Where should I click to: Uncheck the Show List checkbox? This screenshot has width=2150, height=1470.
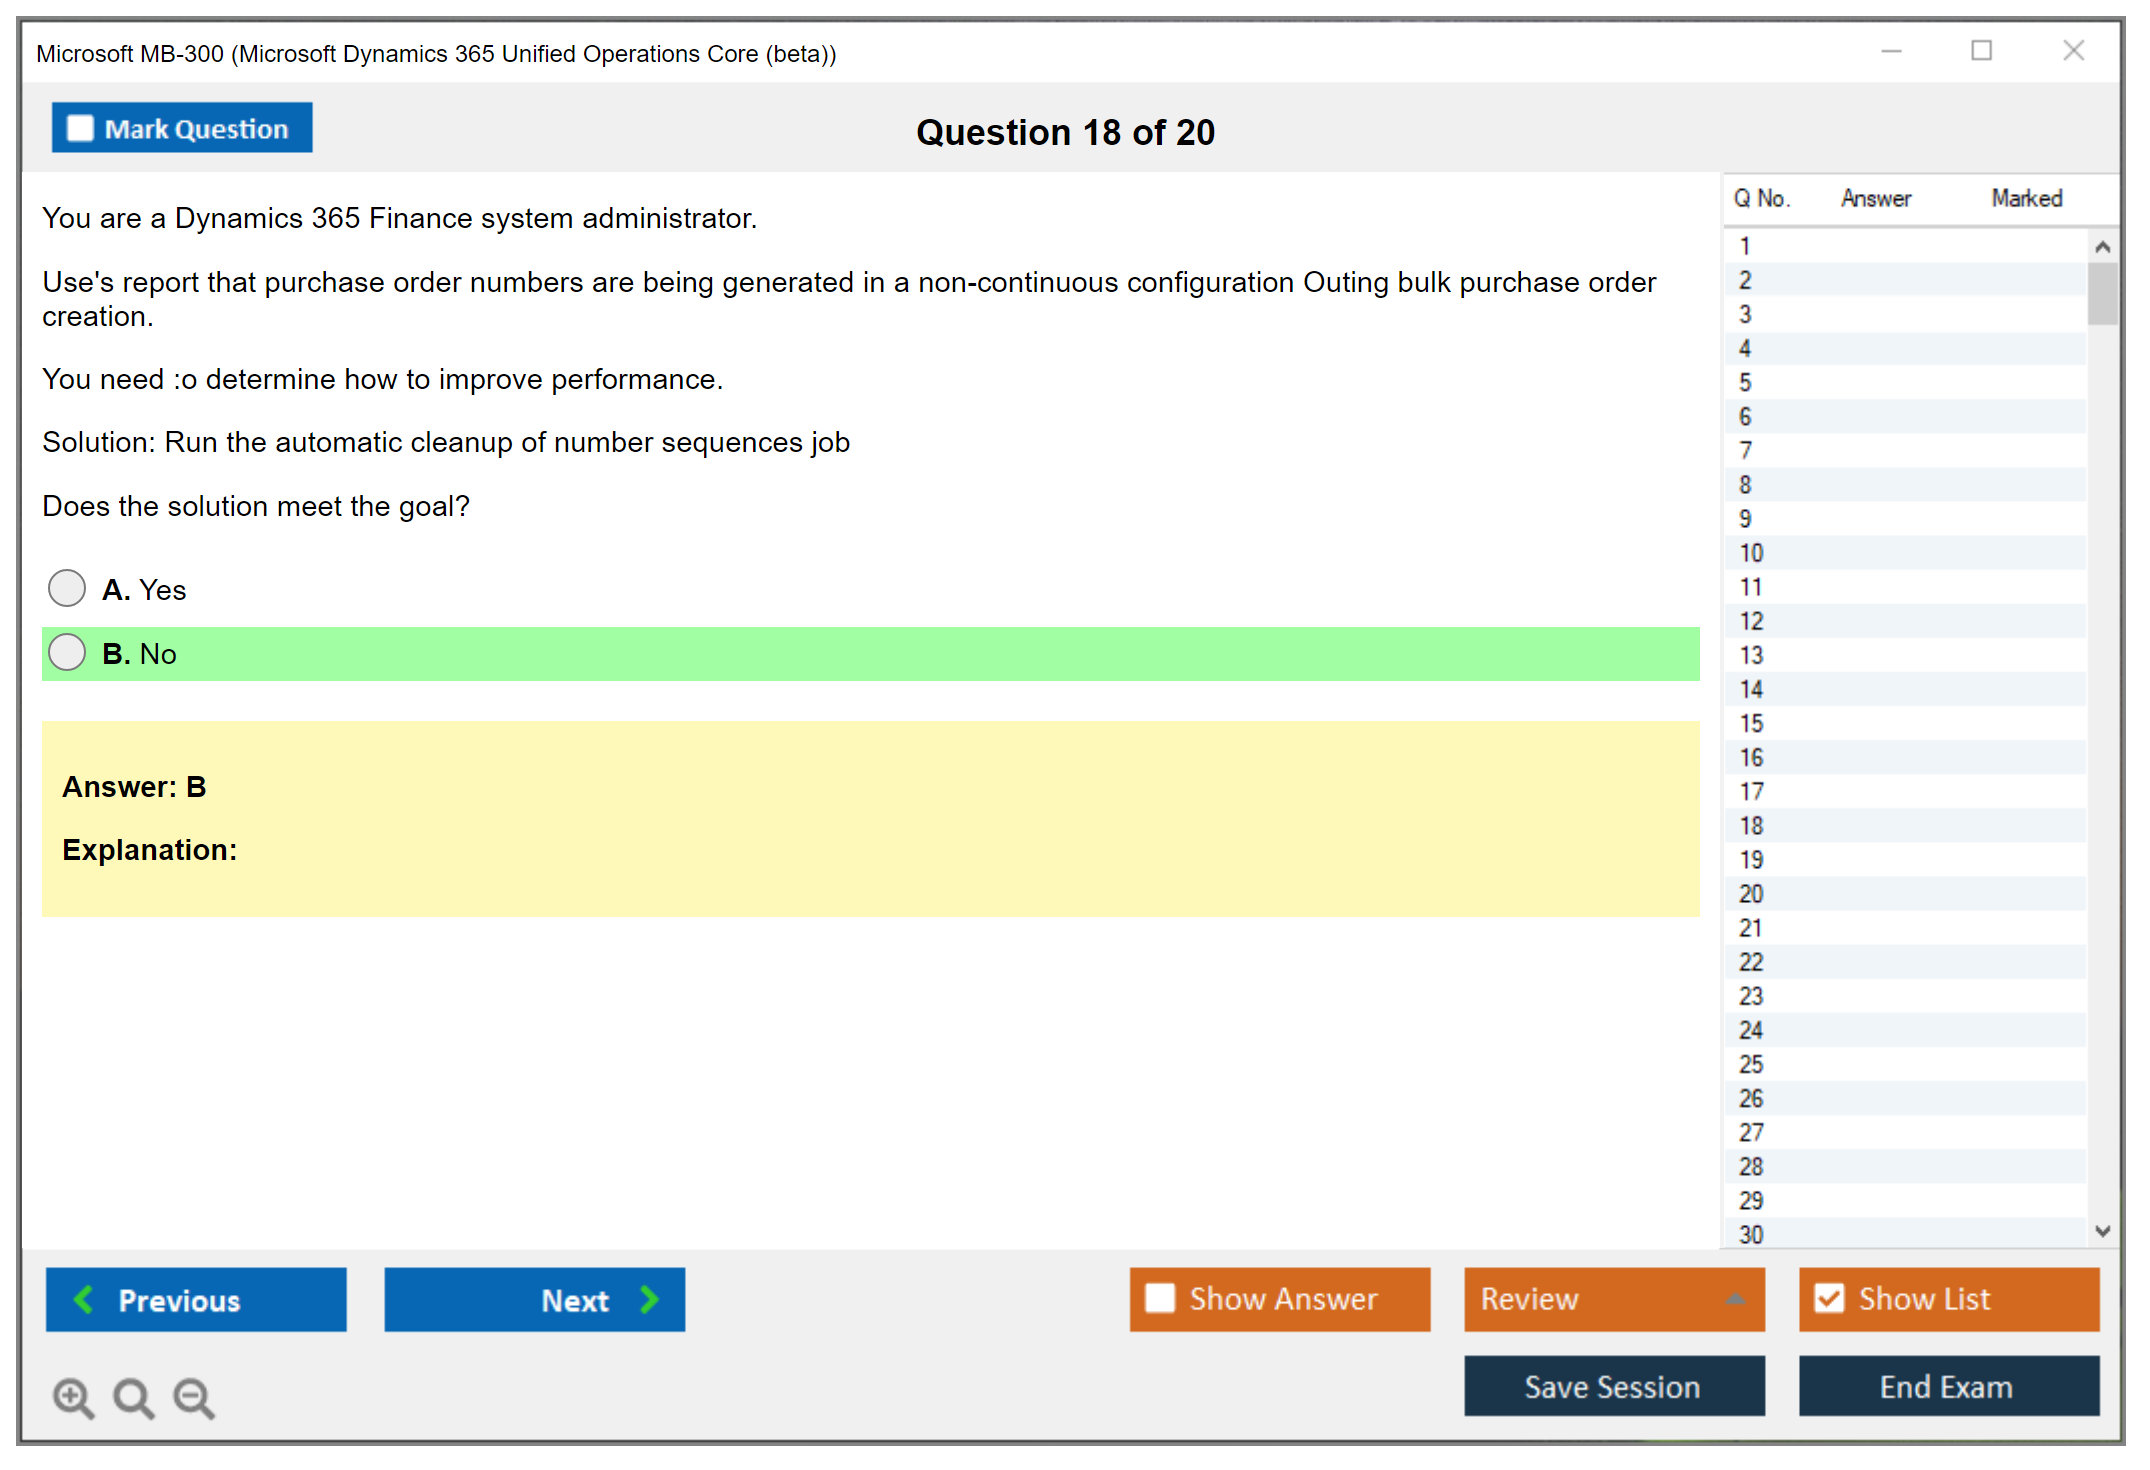[x=1829, y=1299]
